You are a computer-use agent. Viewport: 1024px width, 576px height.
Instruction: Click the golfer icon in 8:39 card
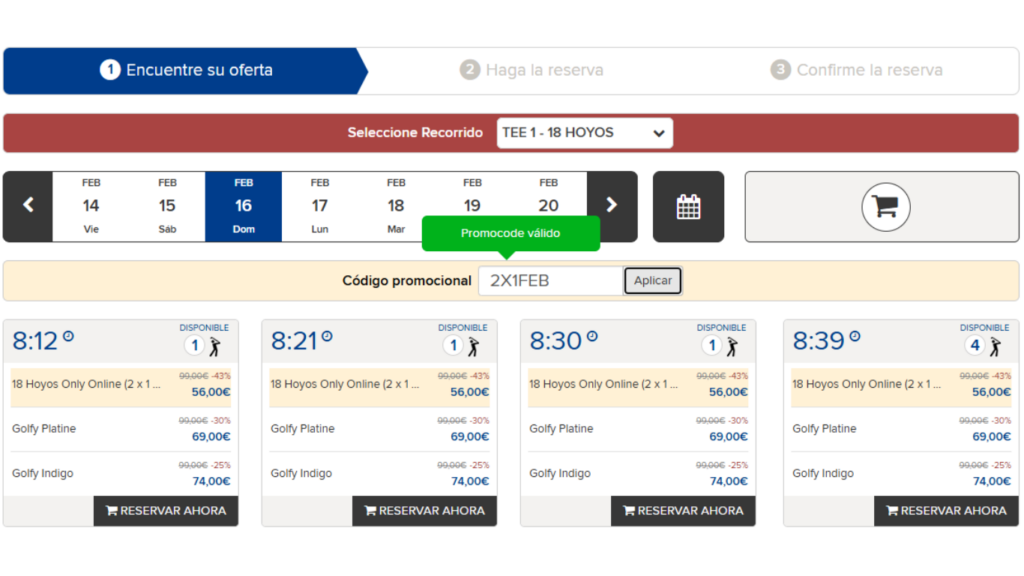coord(995,346)
